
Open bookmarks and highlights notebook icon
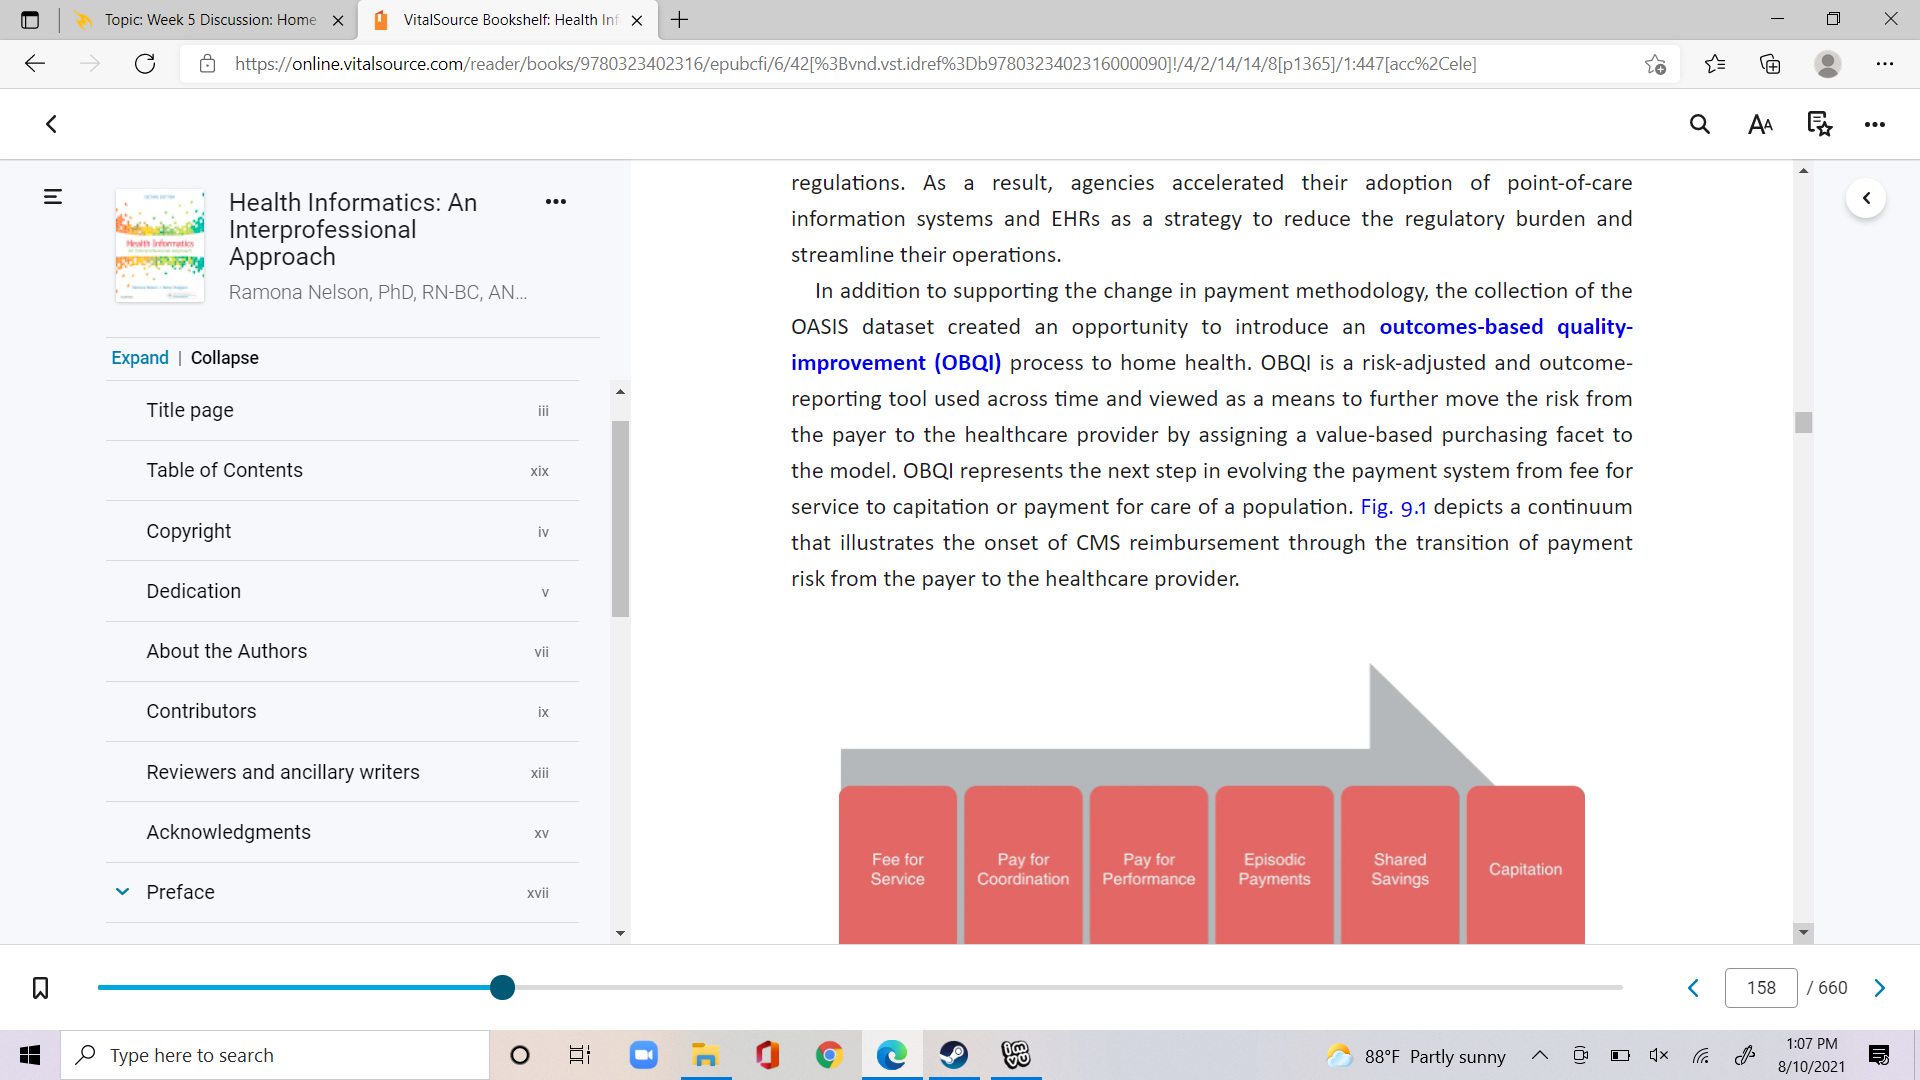pos(1819,124)
